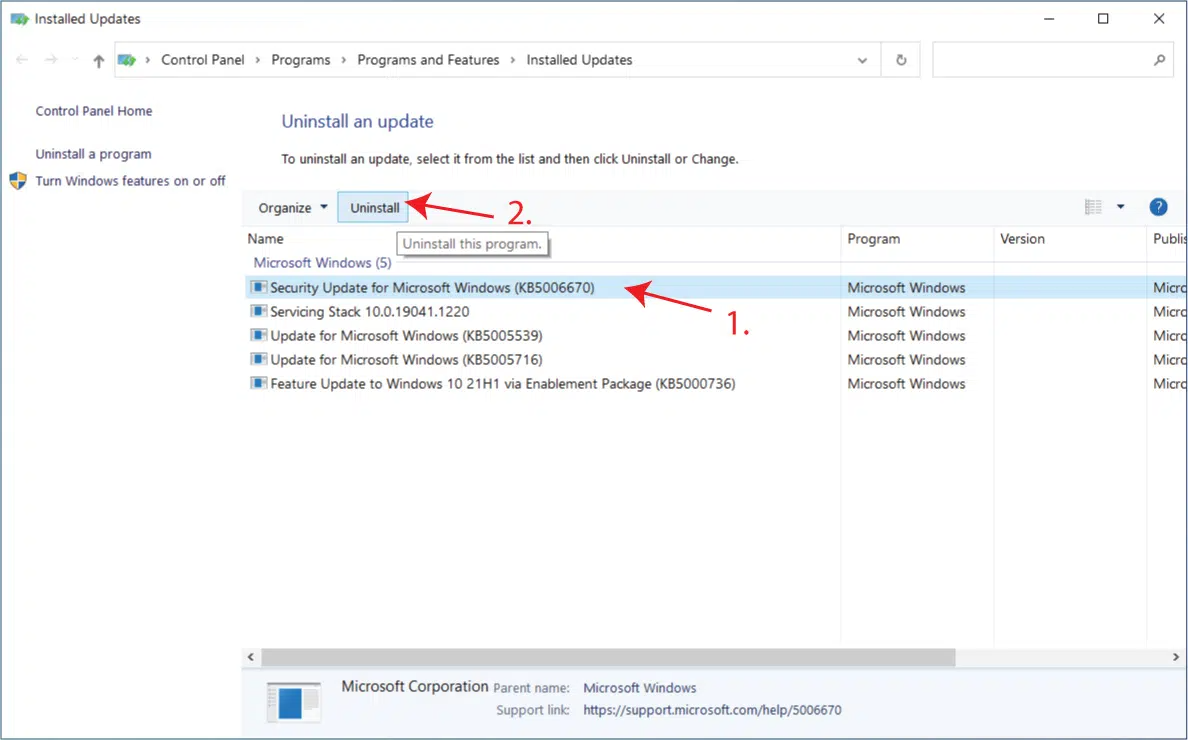This screenshot has height=740, width=1188.
Task: Open the recent locations chevron
Action: coord(74,60)
